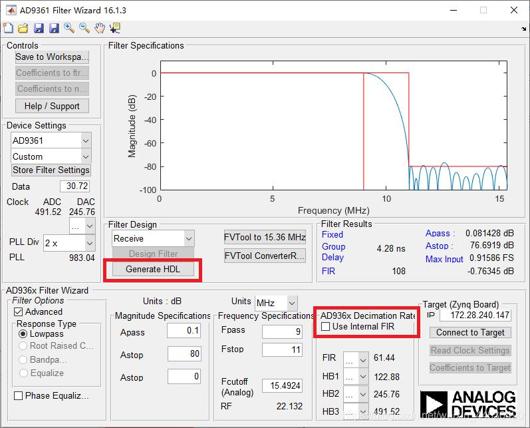Toggle the Advanced checkbox
The width and height of the screenshot is (530, 428).
coord(18,311)
